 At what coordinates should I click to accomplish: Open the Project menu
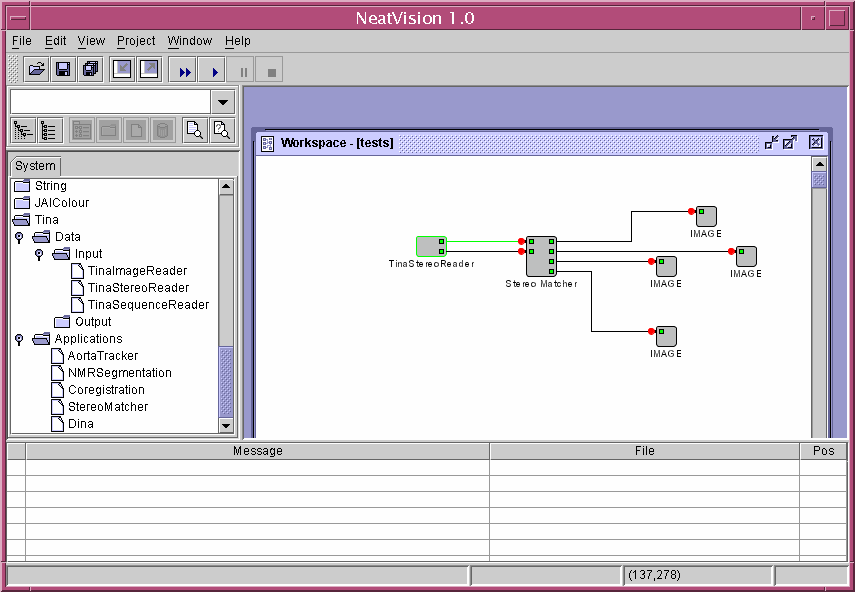click(136, 41)
